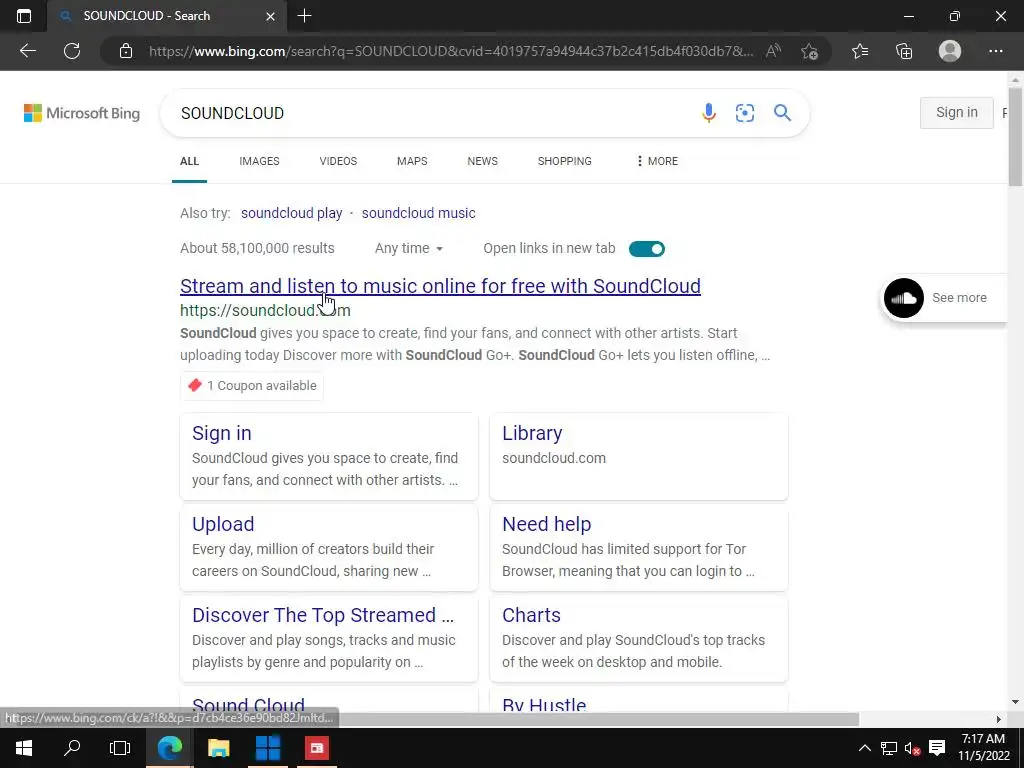1024x768 pixels.
Task: Switch to the IMAGES tab
Action: [x=259, y=161]
